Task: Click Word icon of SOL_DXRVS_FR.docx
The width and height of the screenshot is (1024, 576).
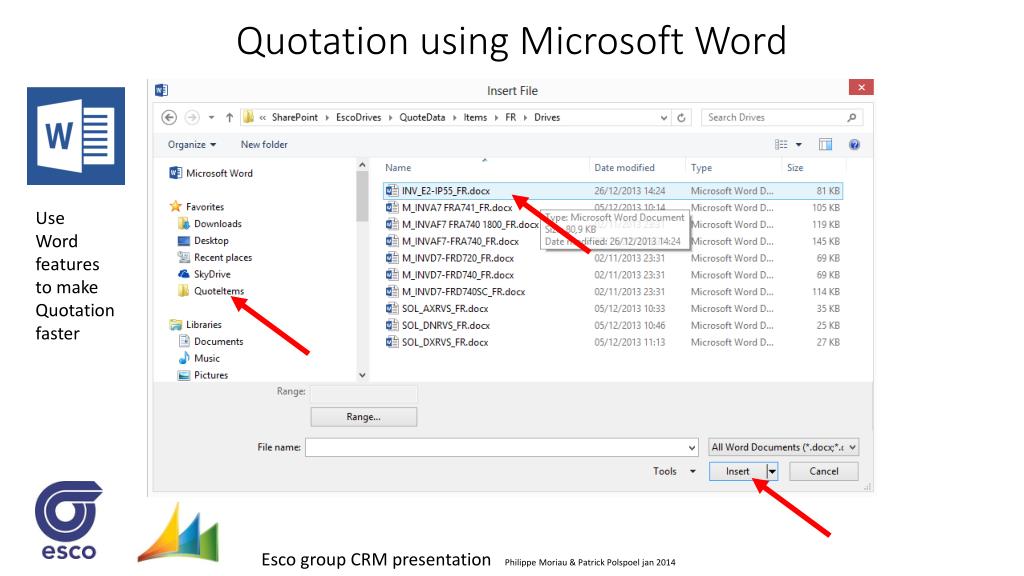Action: (392, 342)
